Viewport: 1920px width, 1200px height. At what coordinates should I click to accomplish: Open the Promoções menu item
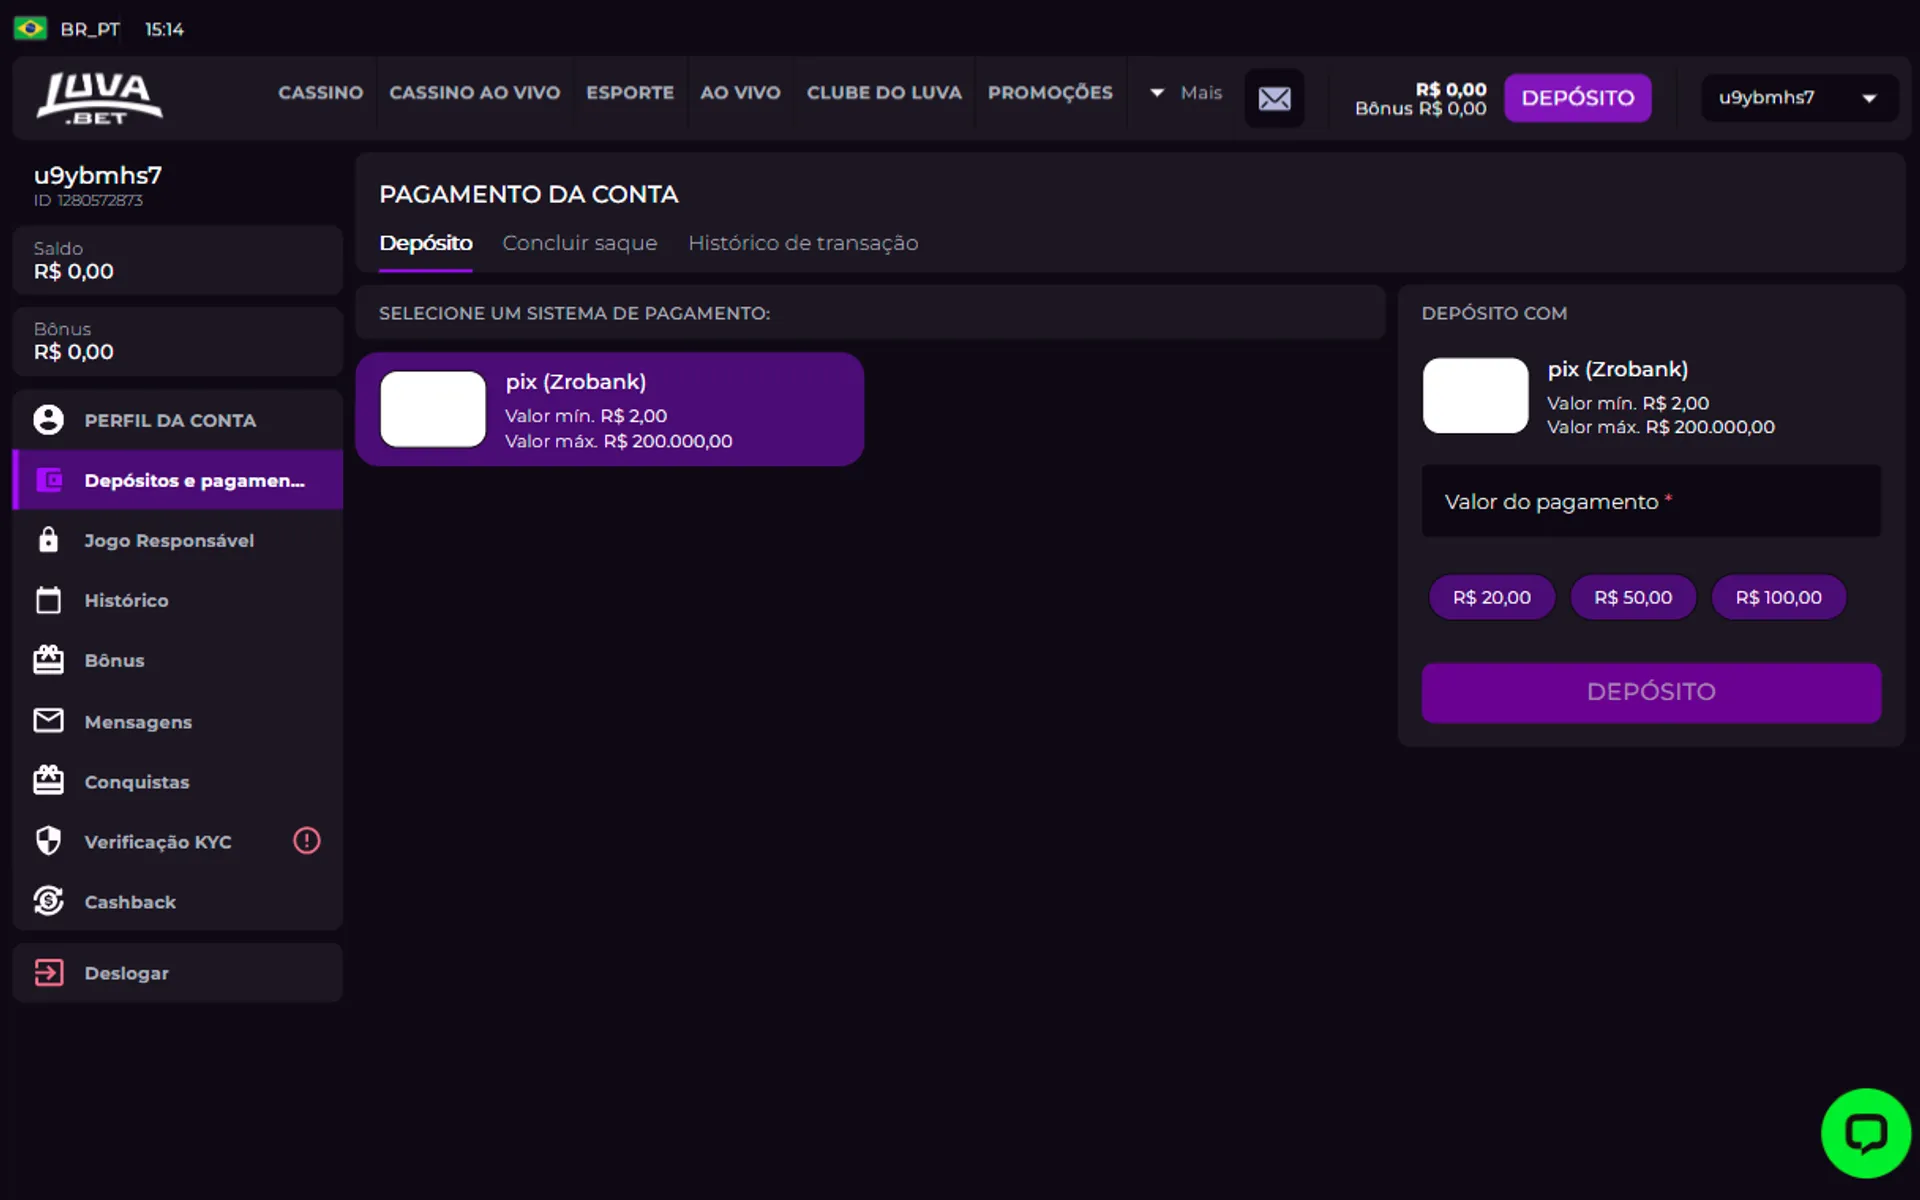click(1049, 93)
